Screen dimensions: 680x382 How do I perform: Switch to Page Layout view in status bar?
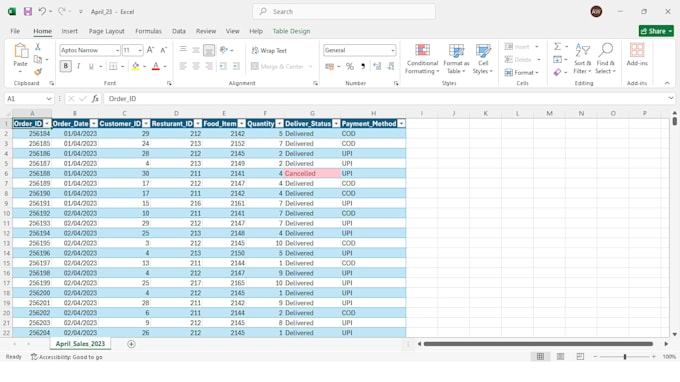click(560, 356)
